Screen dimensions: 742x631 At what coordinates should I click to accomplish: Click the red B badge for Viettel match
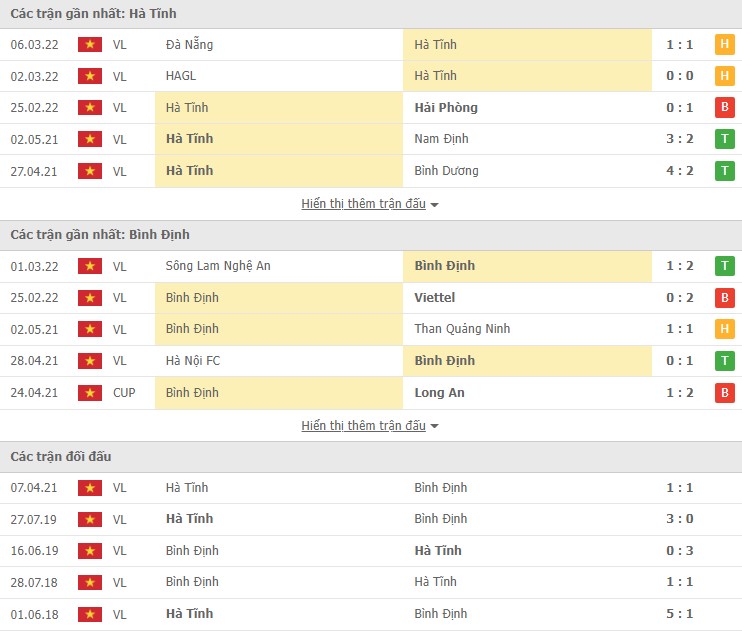point(724,298)
